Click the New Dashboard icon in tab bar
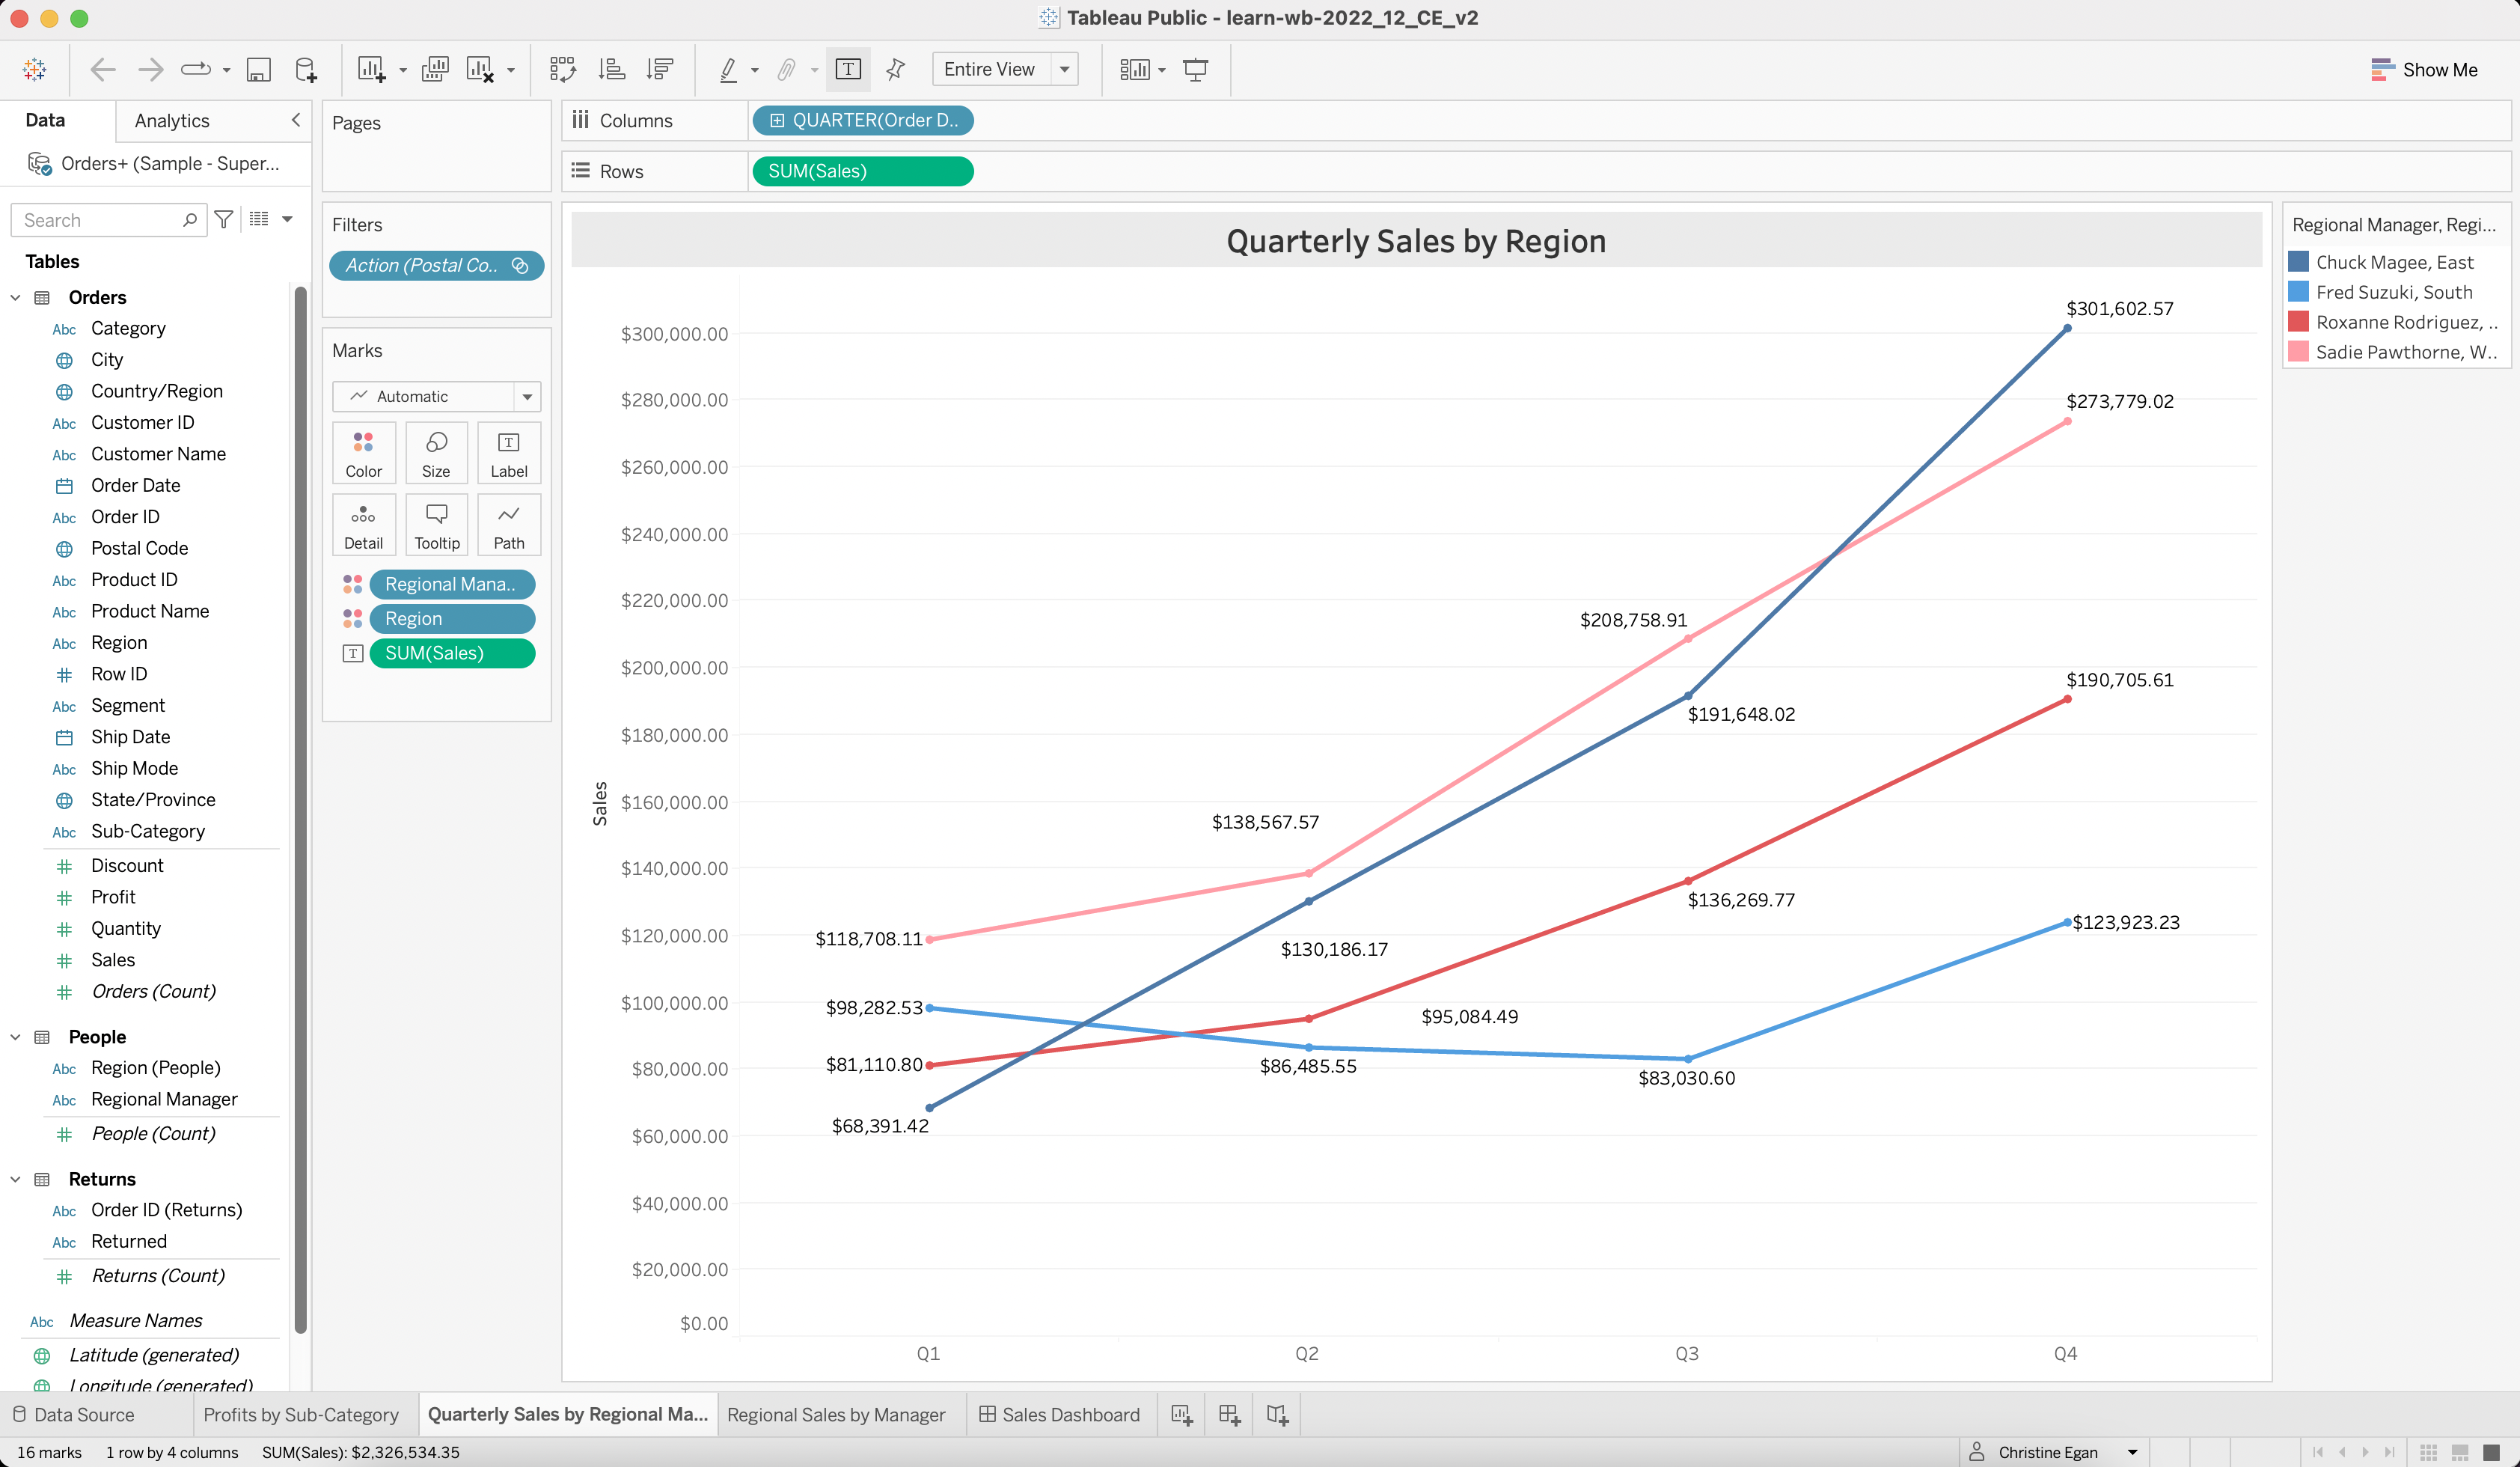 1229,1414
